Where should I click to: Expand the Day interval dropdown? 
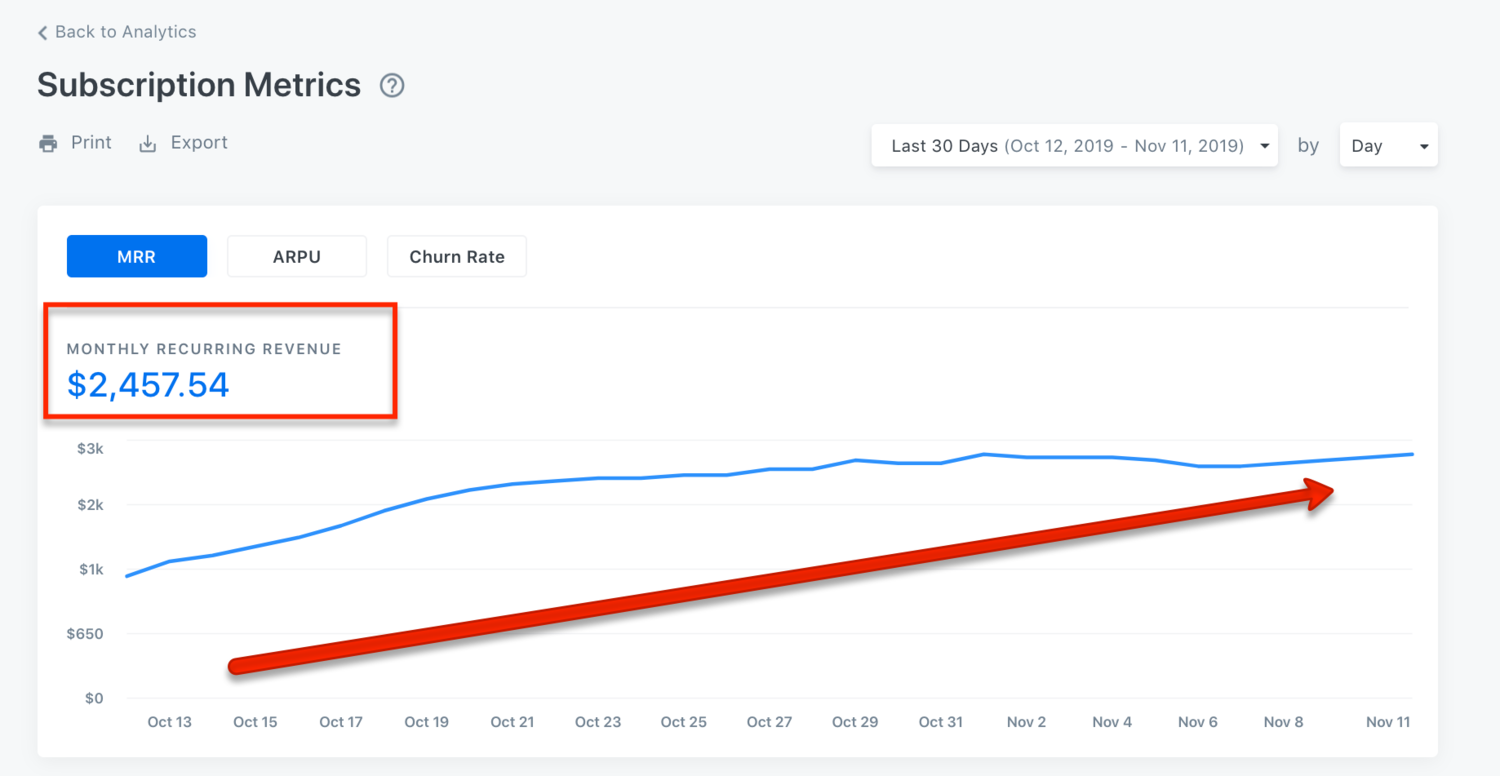pyautogui.click(x=1387, y=146)
